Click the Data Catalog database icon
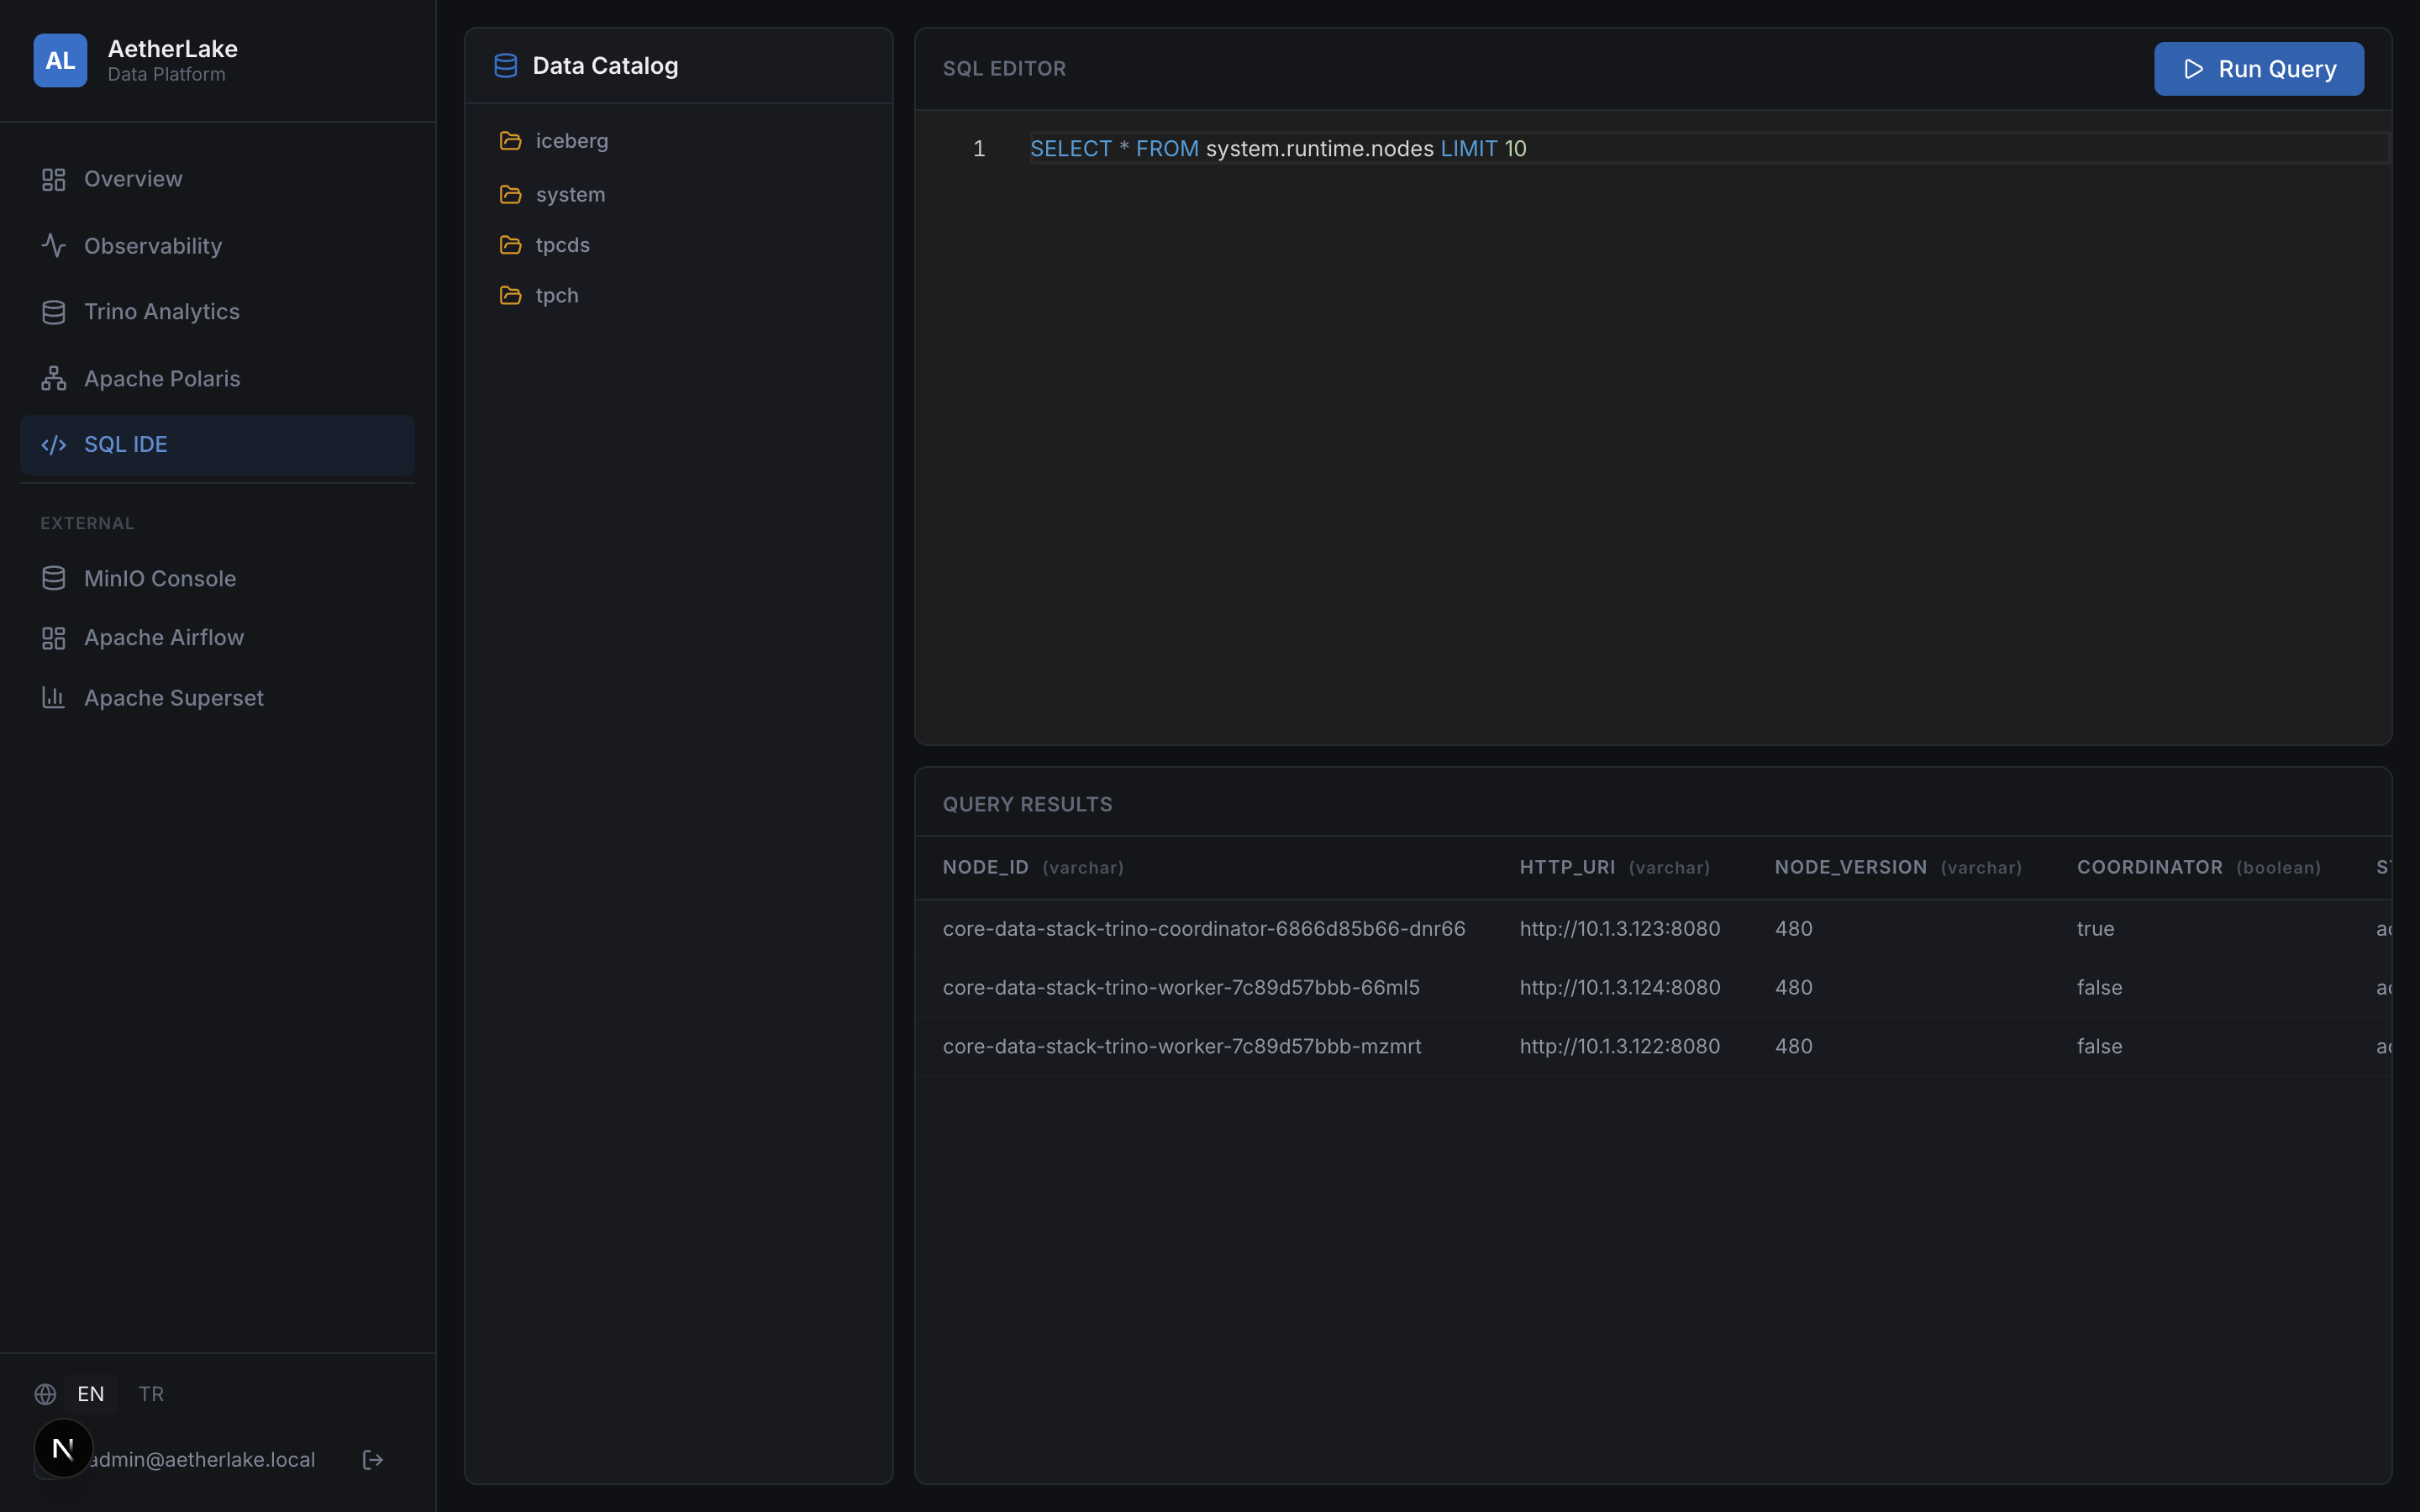The image size is (2420, 1512). 506,66
